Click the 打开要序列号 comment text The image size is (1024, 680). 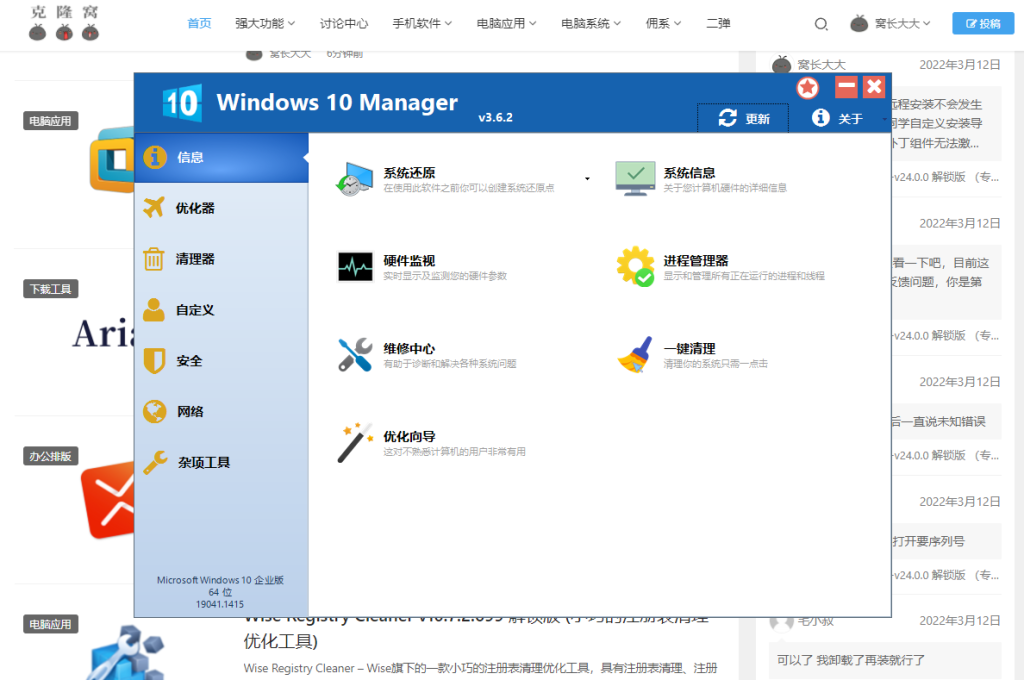[x=929, y=542]
